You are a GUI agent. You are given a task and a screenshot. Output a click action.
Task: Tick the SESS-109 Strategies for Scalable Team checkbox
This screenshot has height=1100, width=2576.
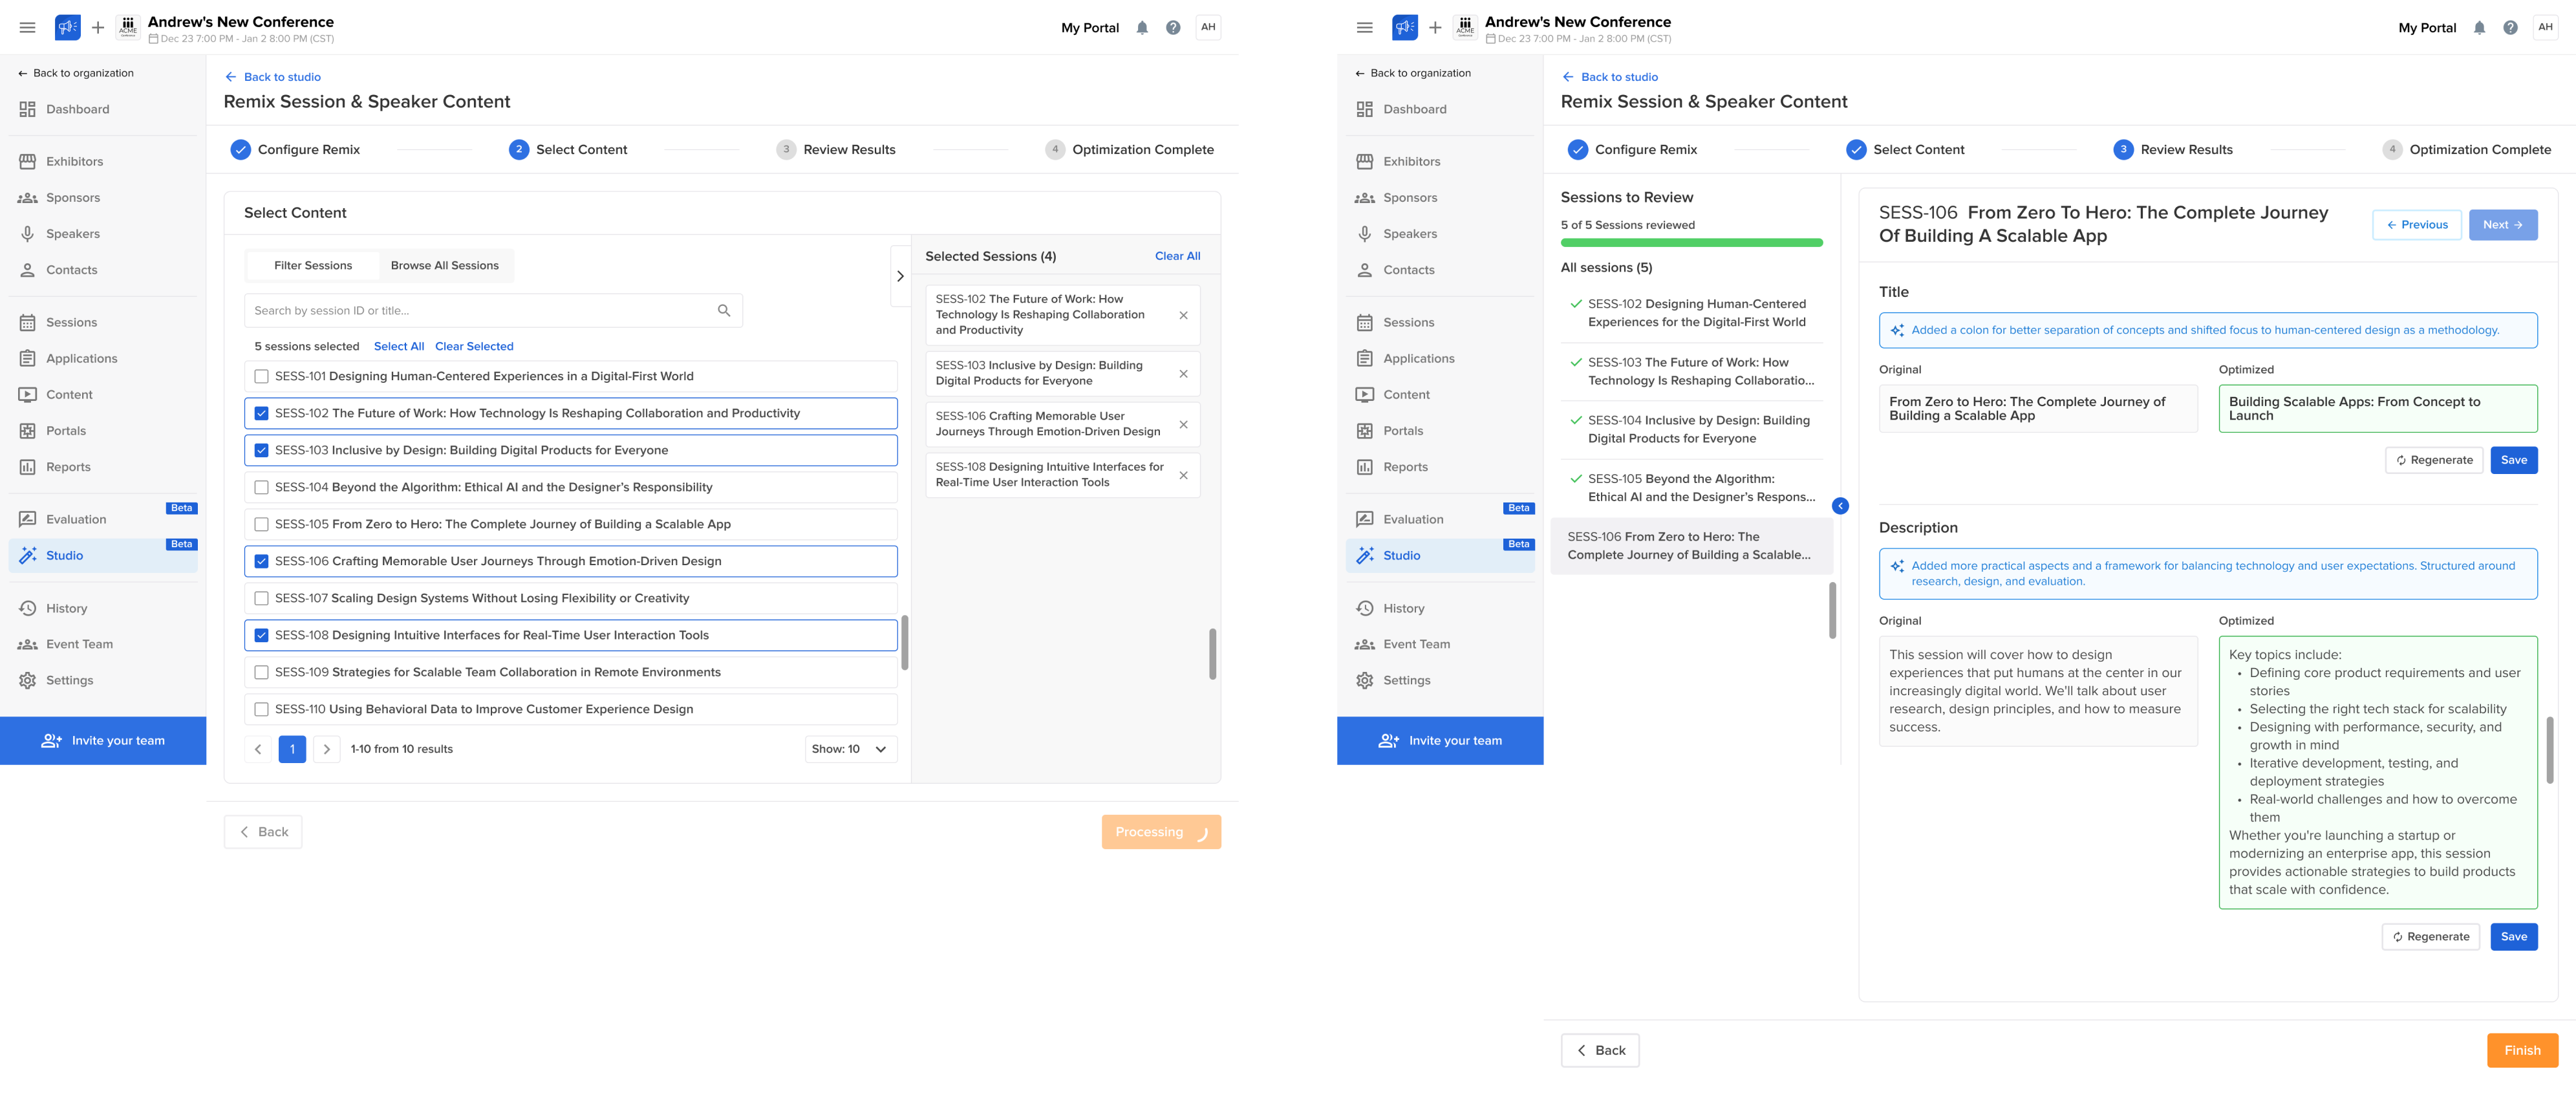pyautogui.click(x=262, y=673)
